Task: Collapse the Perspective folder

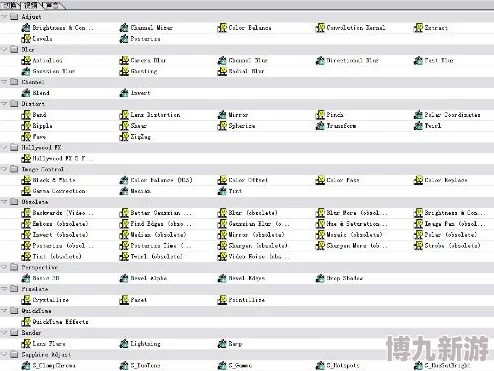Action: point(4,267)
